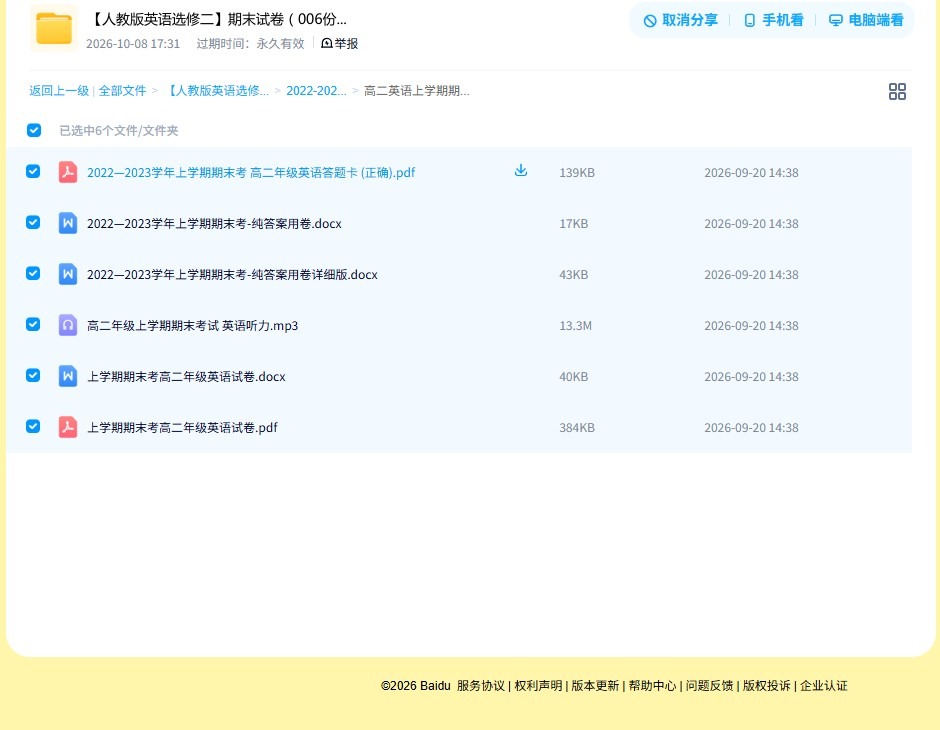Open file 上学期期末考高二年级英语试卷.pdf
This screenshot has height=730, width=940.
coord(182,427)
